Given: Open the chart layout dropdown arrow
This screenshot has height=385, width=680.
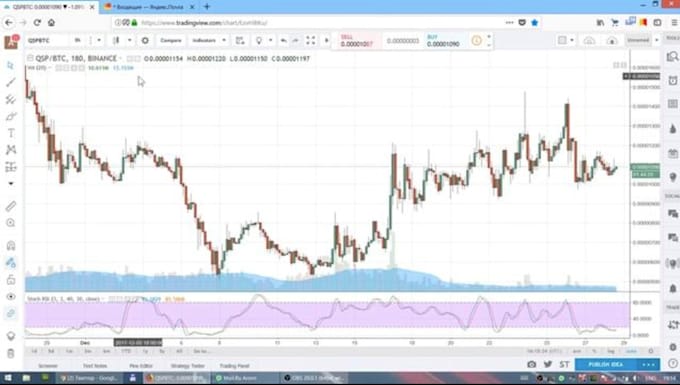Looking at the screenshot, I should tap(572, 40).
